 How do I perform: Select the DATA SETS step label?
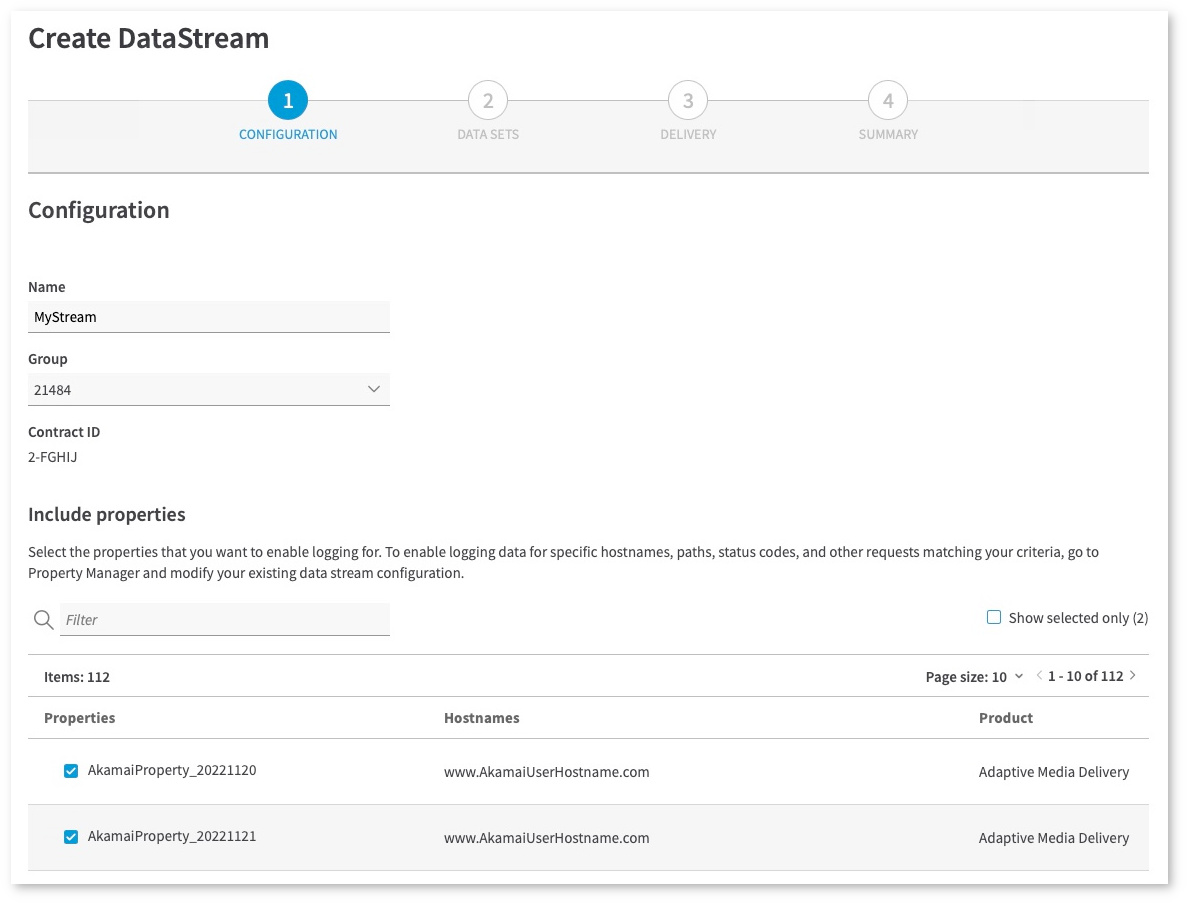point(488,134)
